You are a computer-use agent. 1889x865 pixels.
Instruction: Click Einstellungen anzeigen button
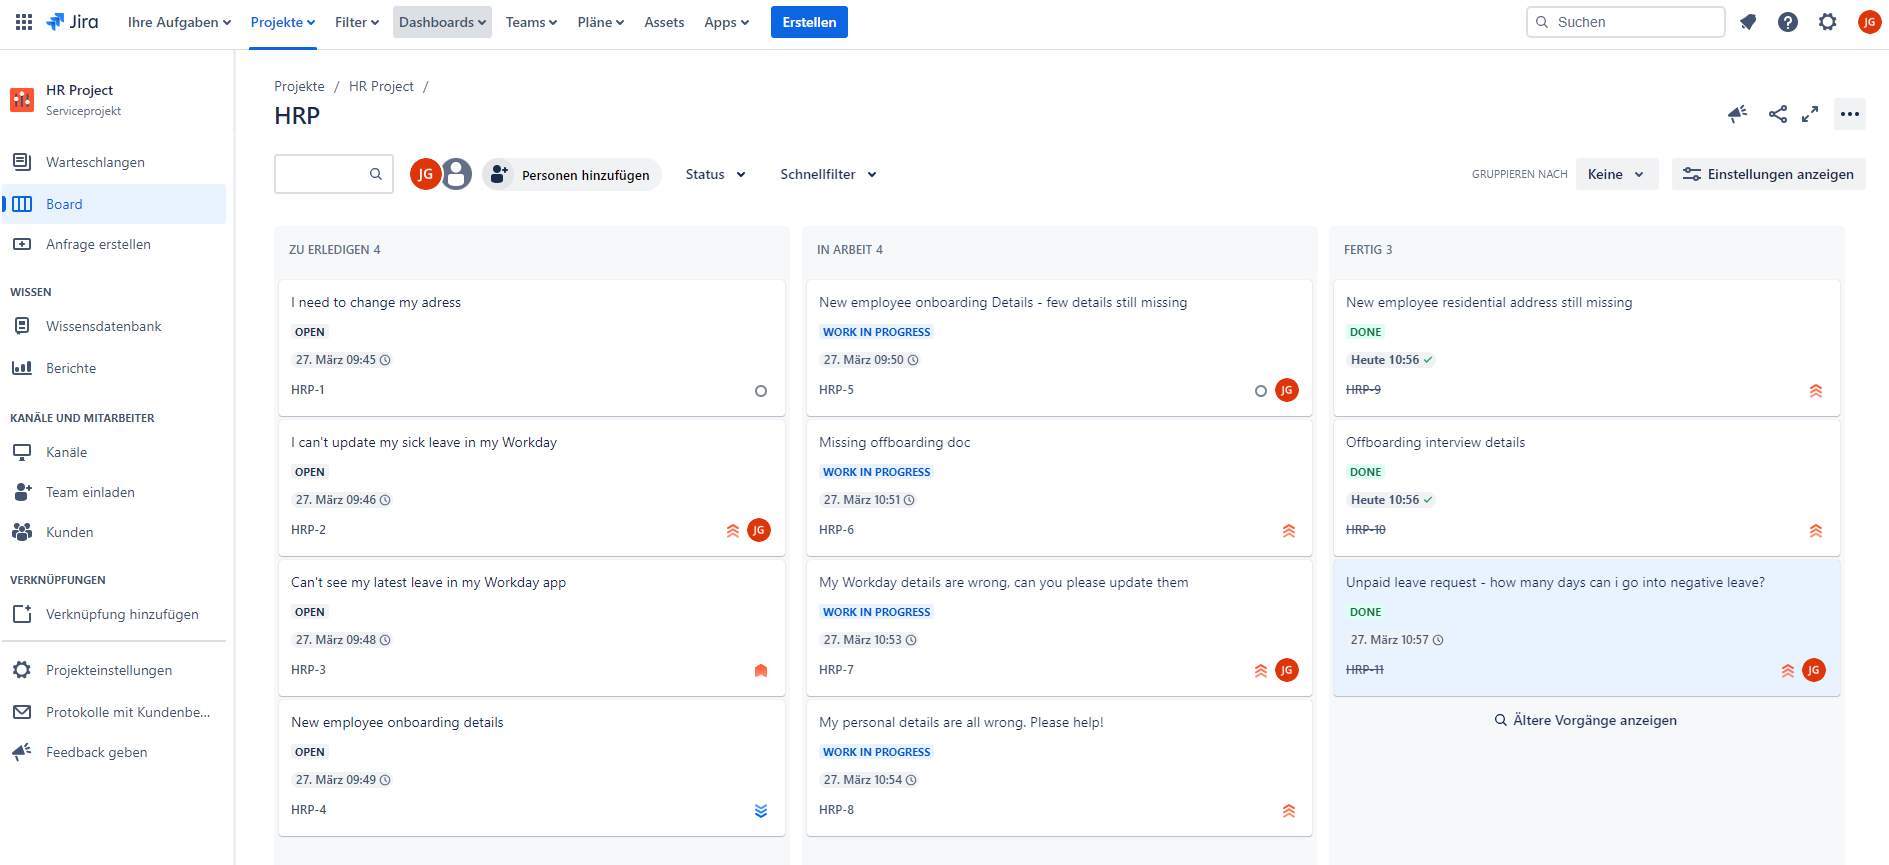tap(1768, 174)
